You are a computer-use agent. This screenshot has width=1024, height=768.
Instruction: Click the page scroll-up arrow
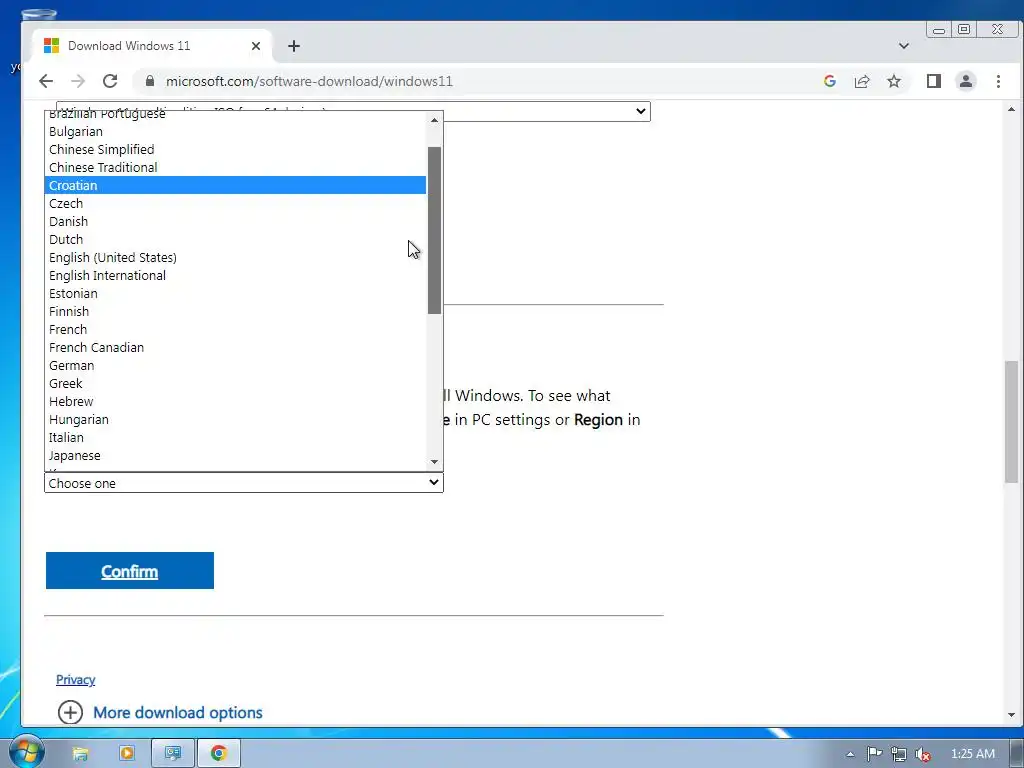click(x=1011, y=109)
